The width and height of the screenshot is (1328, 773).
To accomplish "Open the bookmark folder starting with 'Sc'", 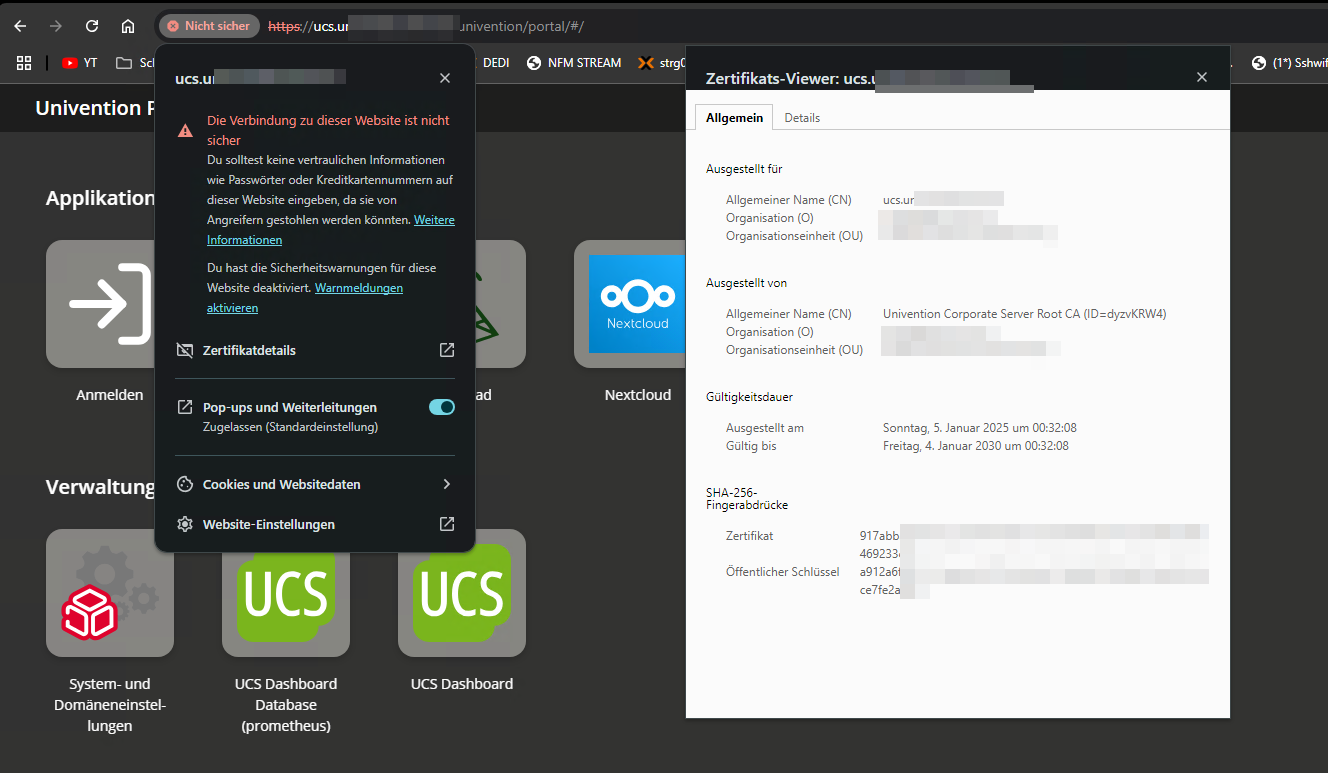I will (x=135, y=62).
